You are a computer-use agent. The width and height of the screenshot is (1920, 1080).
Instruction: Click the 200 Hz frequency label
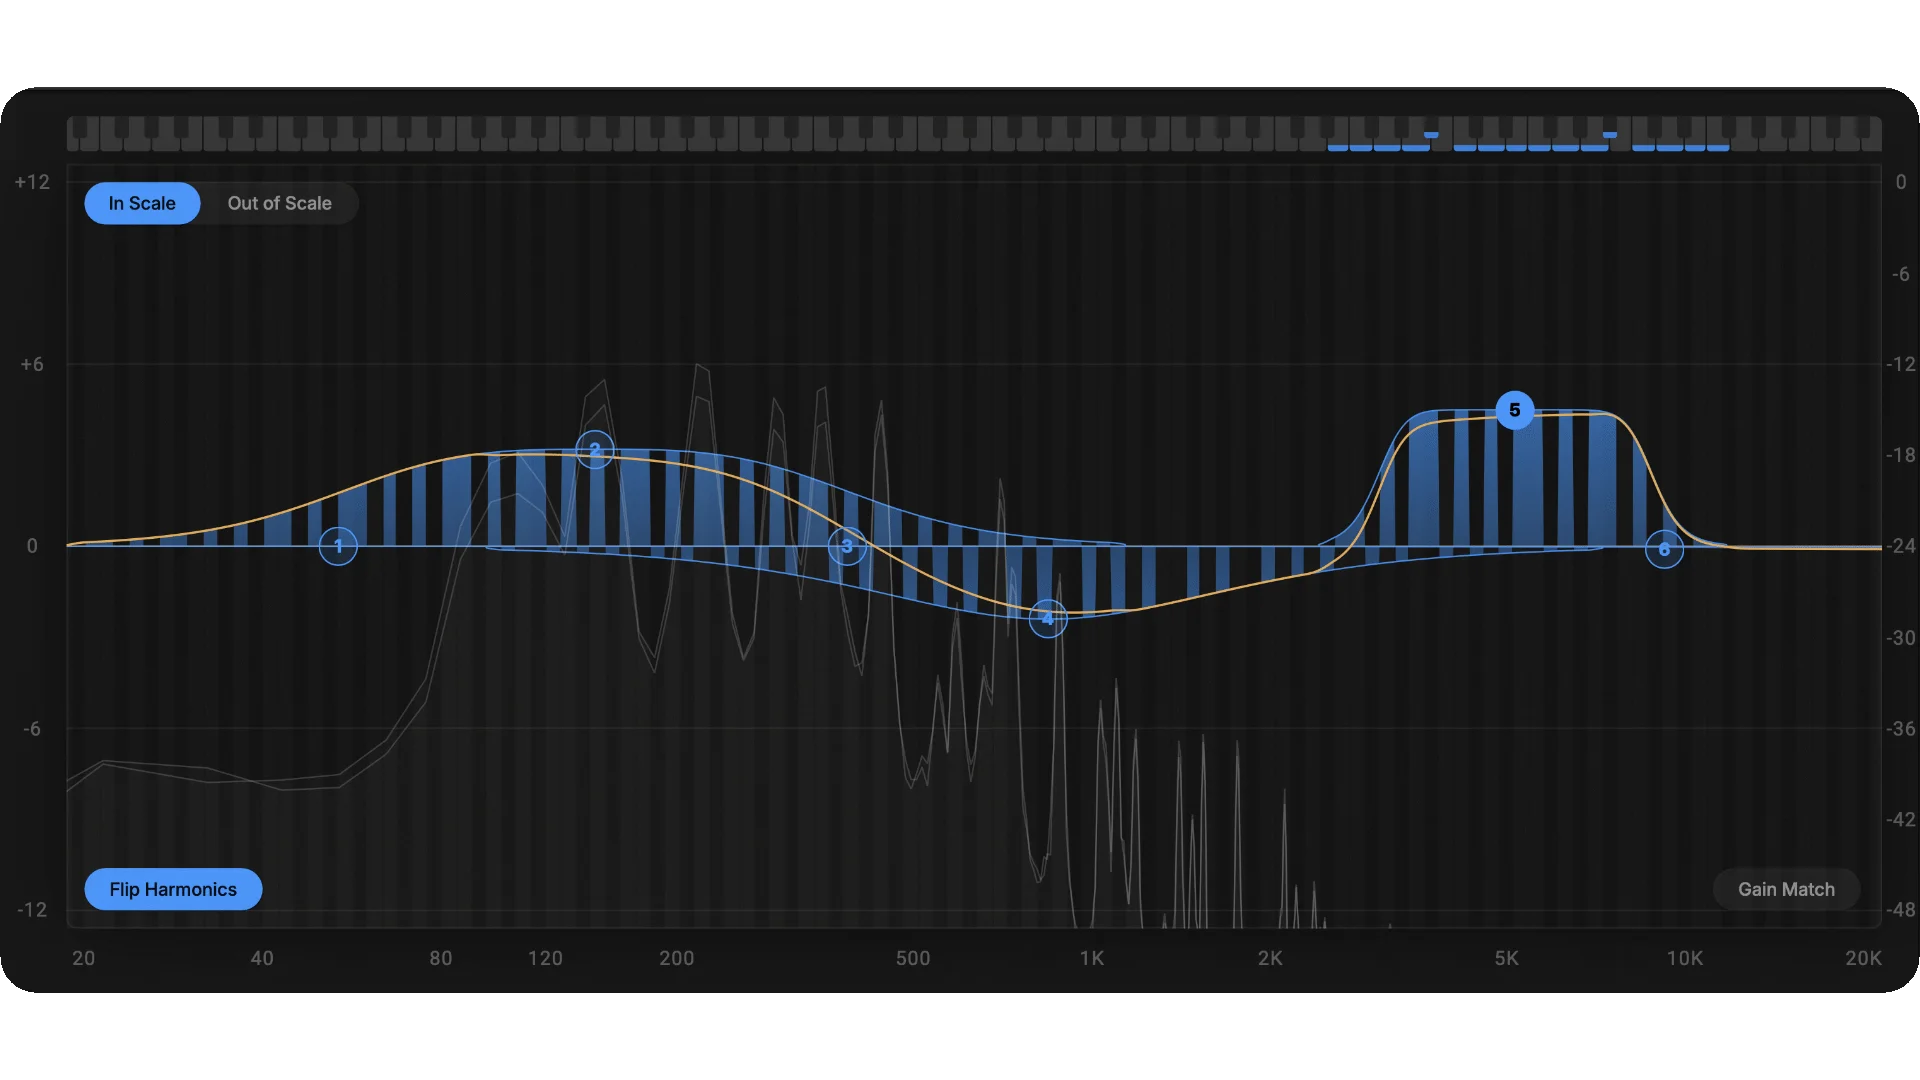coord(677,958)
